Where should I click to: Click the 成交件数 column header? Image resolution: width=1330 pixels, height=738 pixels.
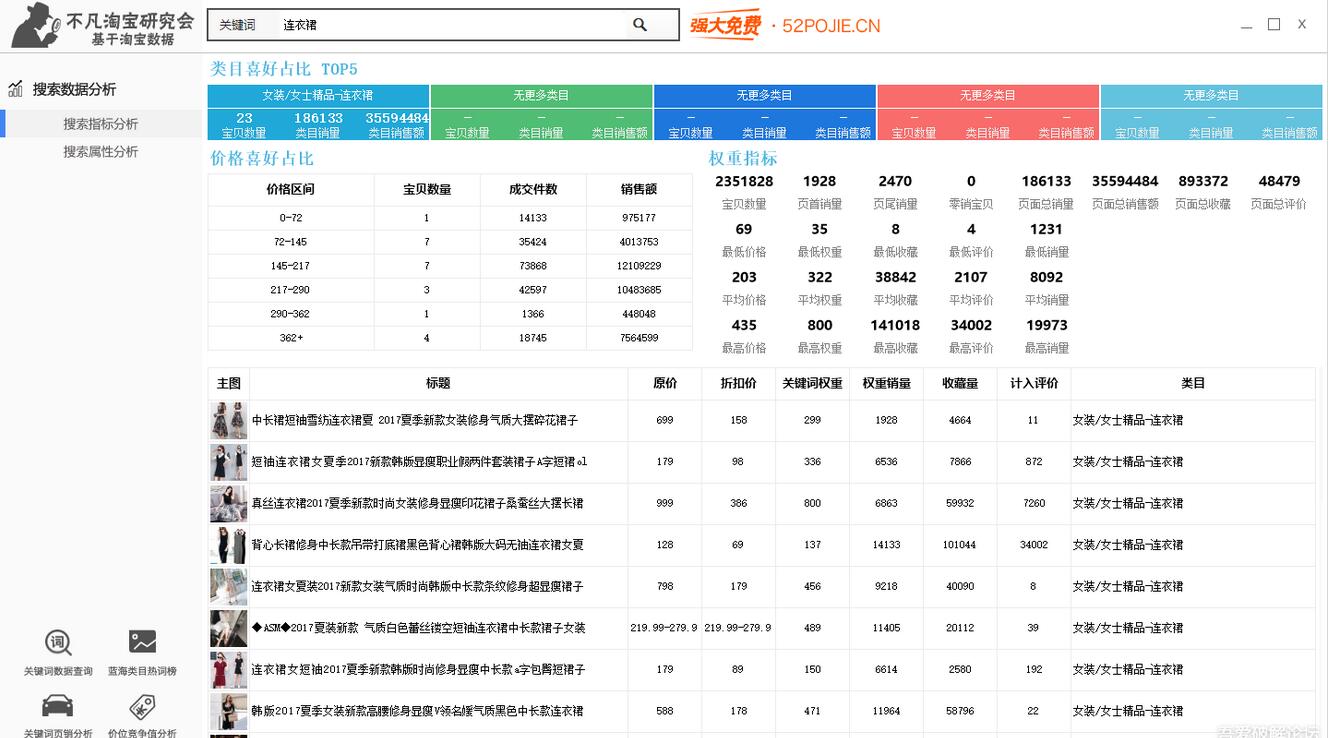point(533,189)
